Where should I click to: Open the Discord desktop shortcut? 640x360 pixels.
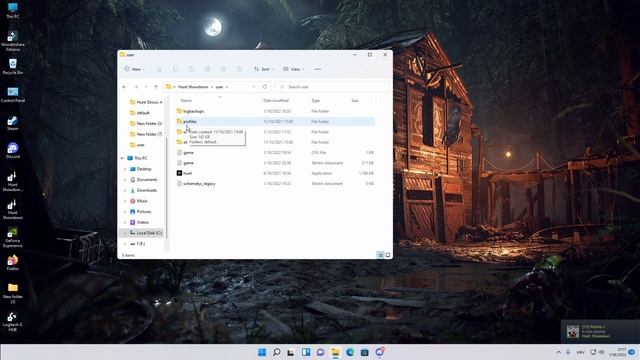pyautogui.click(x=13, y=150)
